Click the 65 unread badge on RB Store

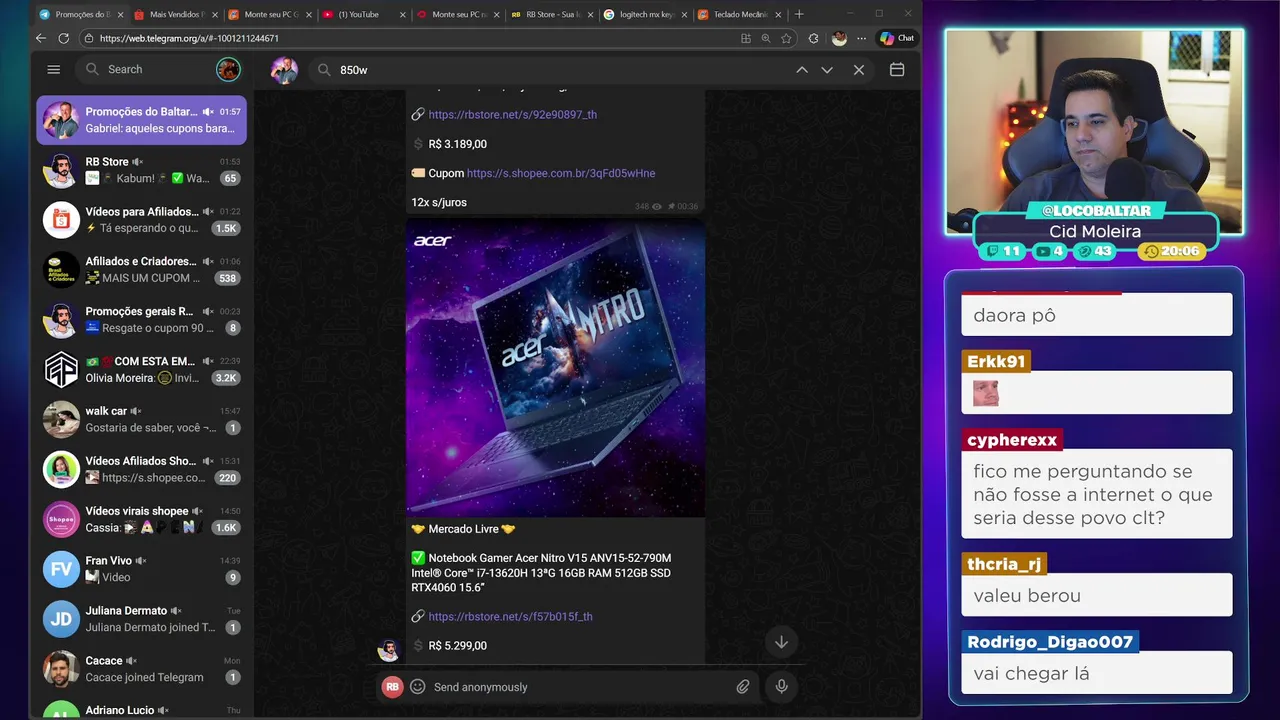(x=230, y=179)
